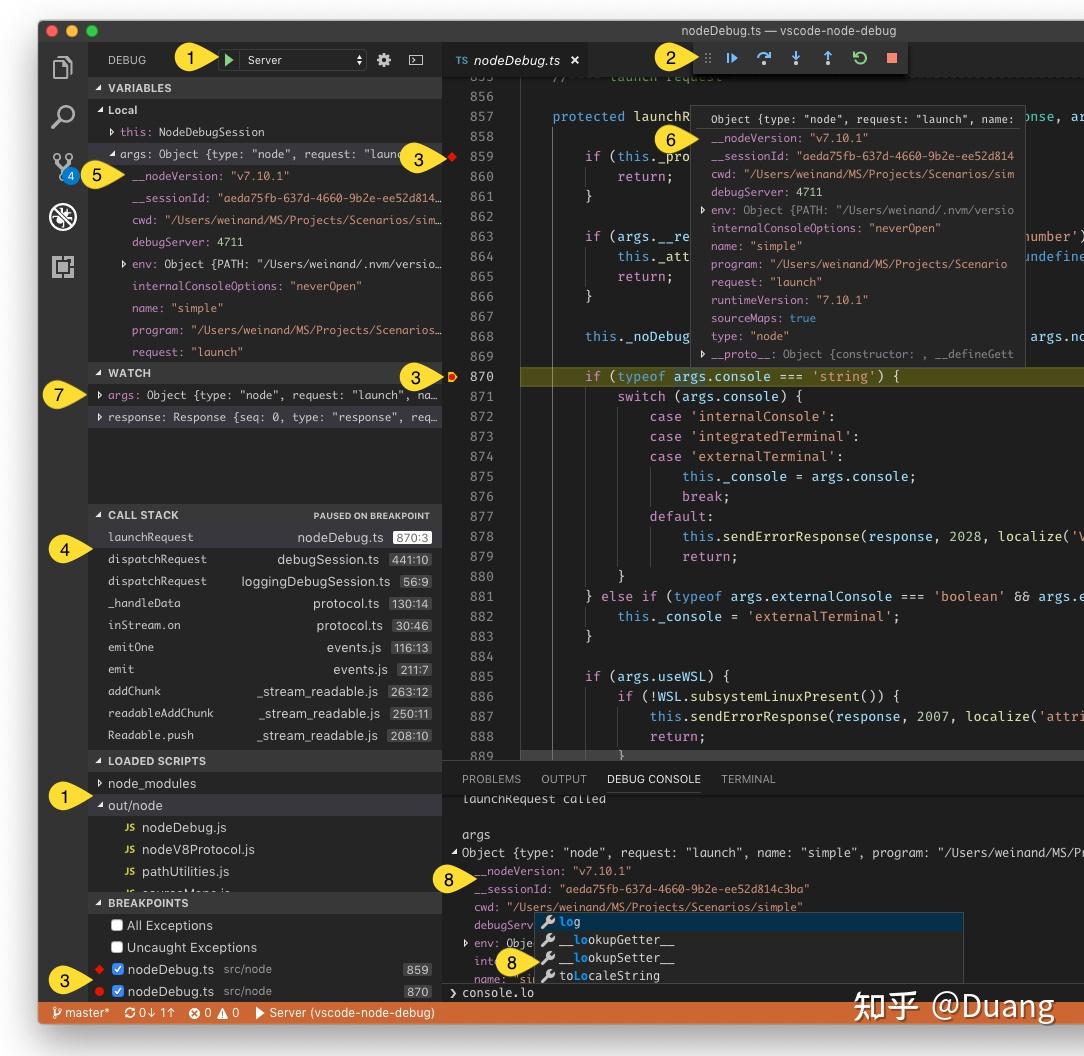
Task: Expand __proto__ in hover popup
Action: coord(703,354)
